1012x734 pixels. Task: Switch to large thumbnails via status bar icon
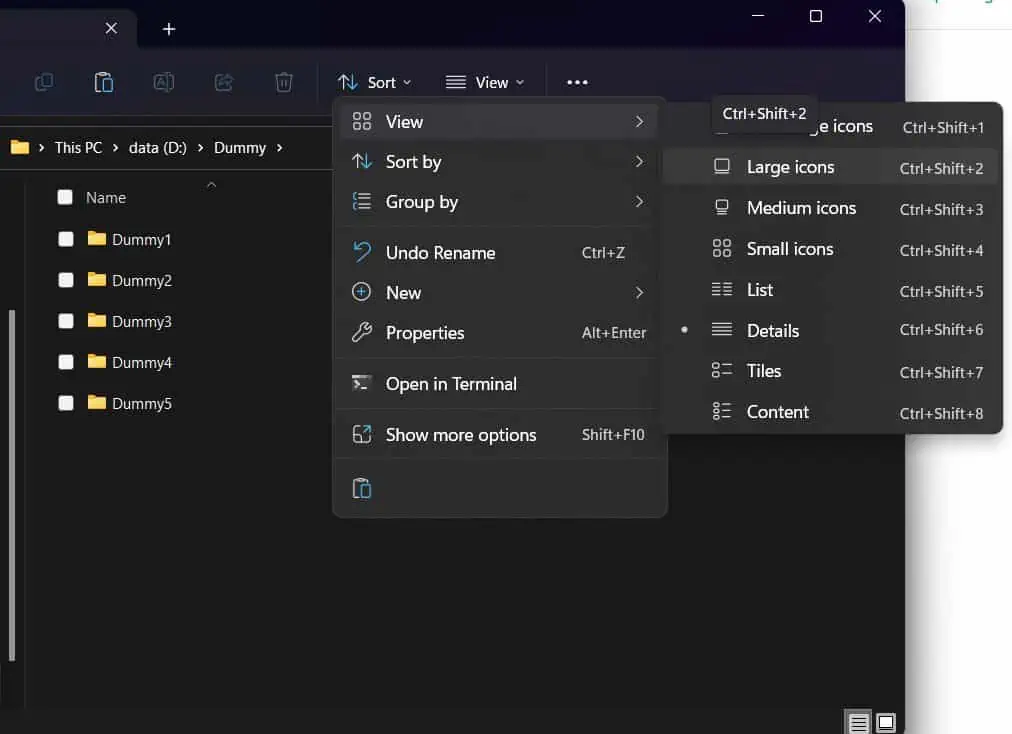(x=884, y=721)
